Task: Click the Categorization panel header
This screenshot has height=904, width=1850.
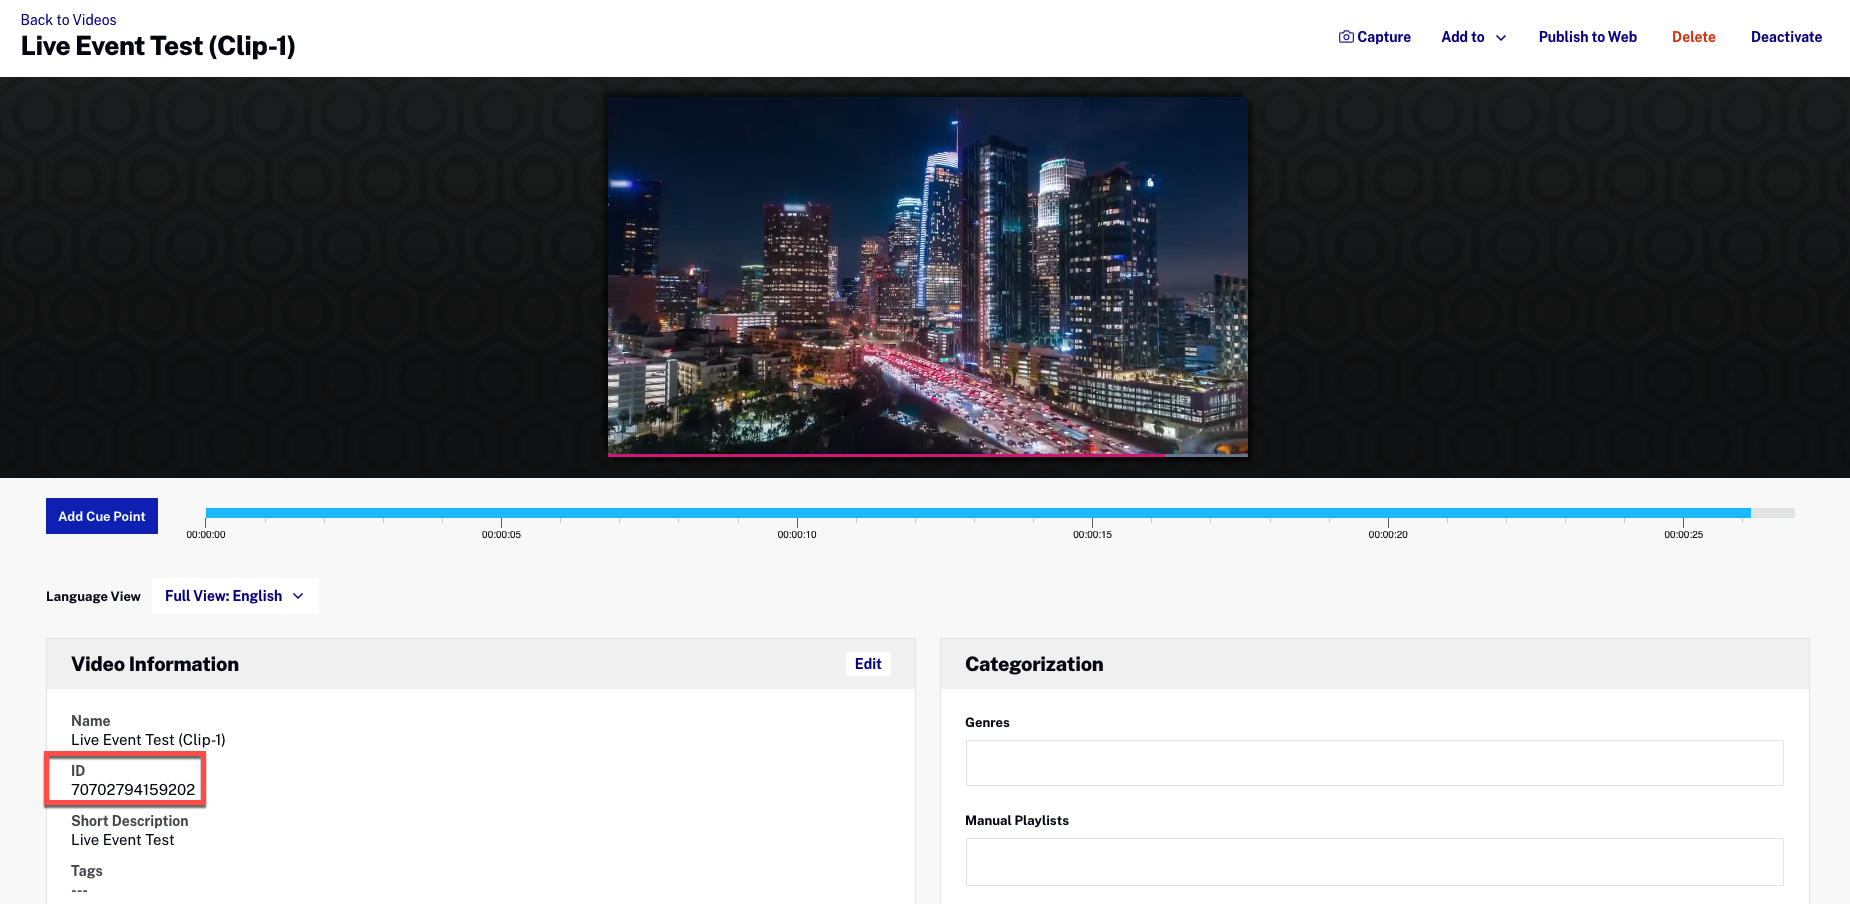Action: (1375, 664)
